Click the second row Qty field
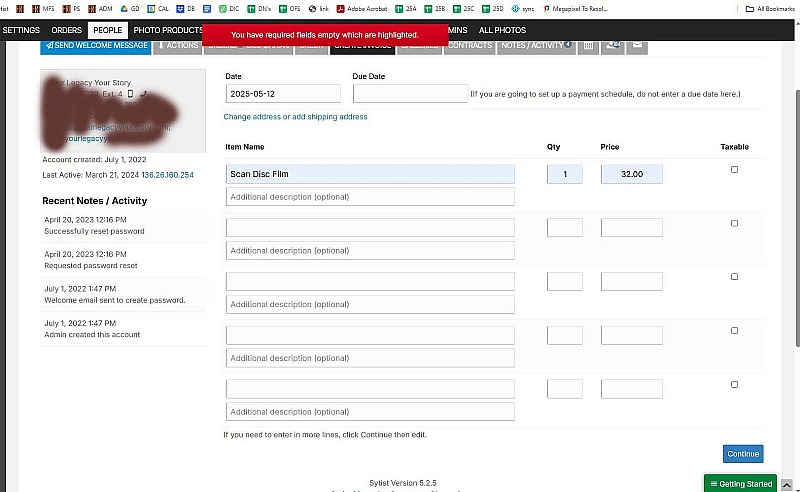Image resolution: width=800 pixels, height=492 pixels. click(565, 228)
